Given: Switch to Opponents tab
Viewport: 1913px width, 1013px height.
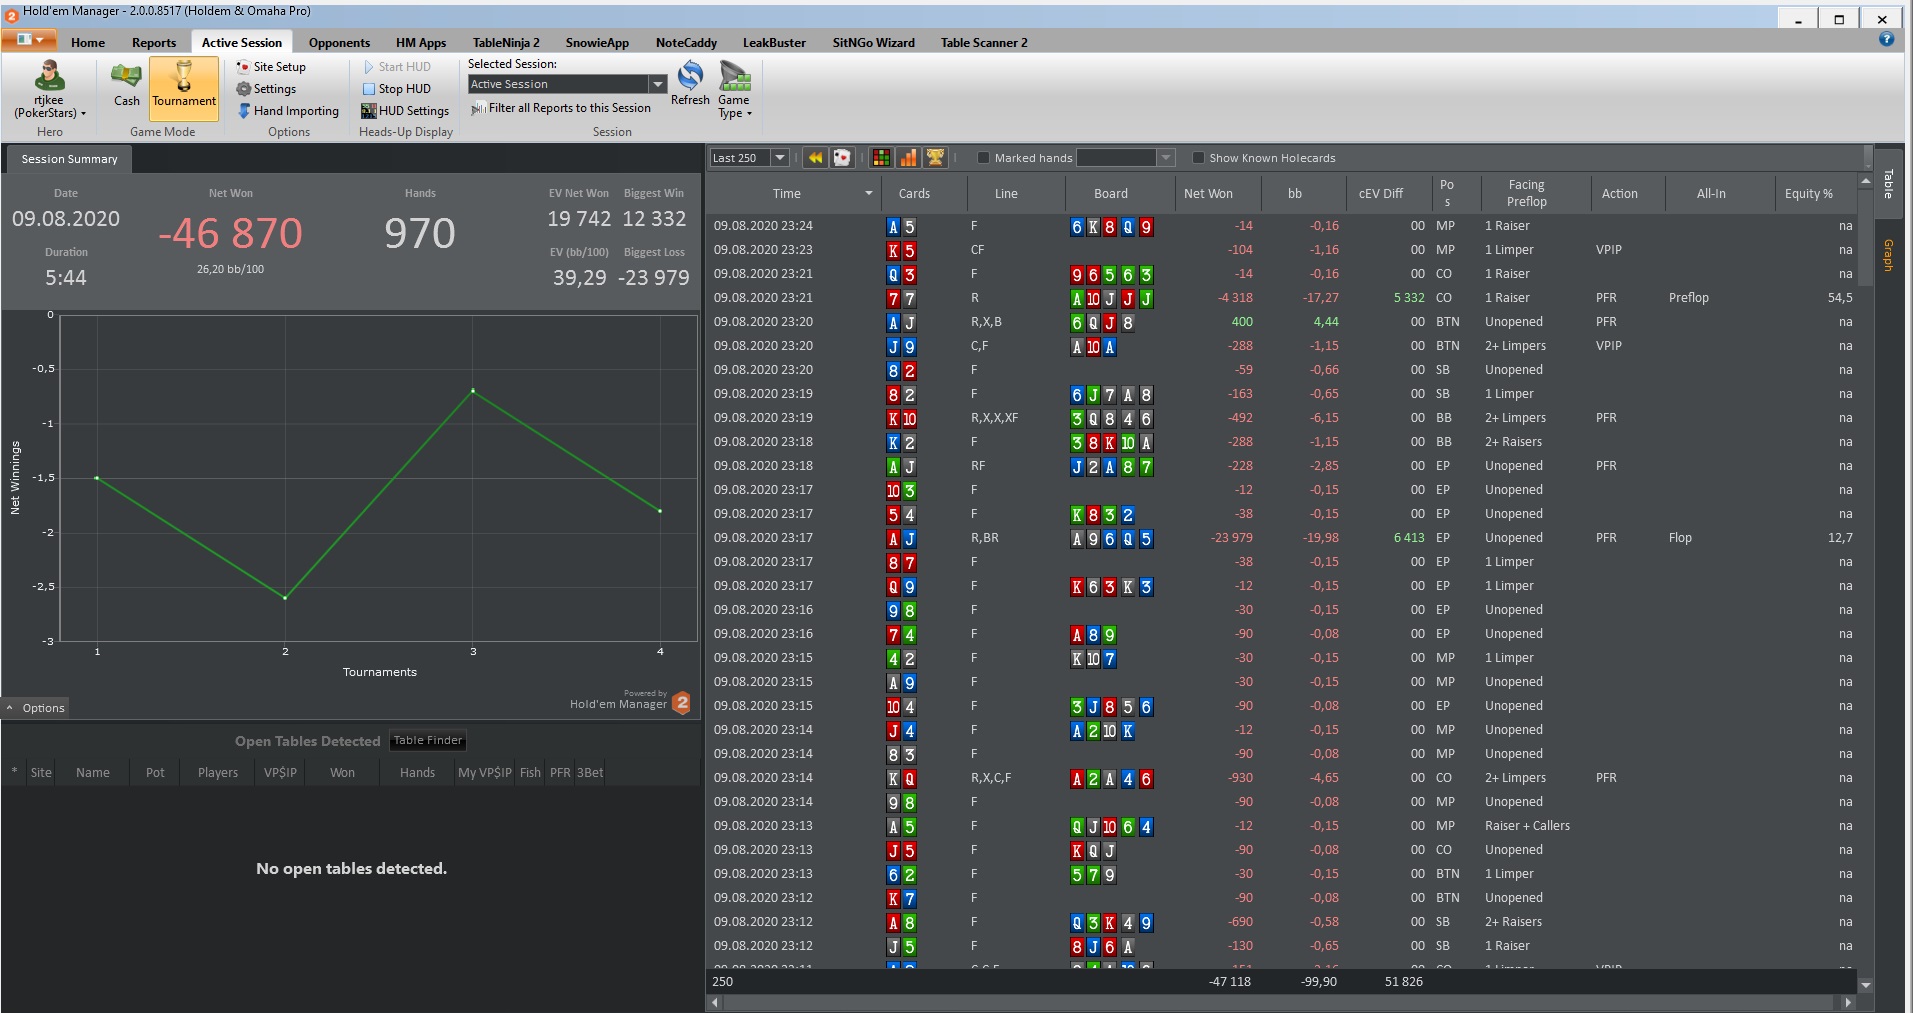Looking at the screenshot, I should pos(339,42).
